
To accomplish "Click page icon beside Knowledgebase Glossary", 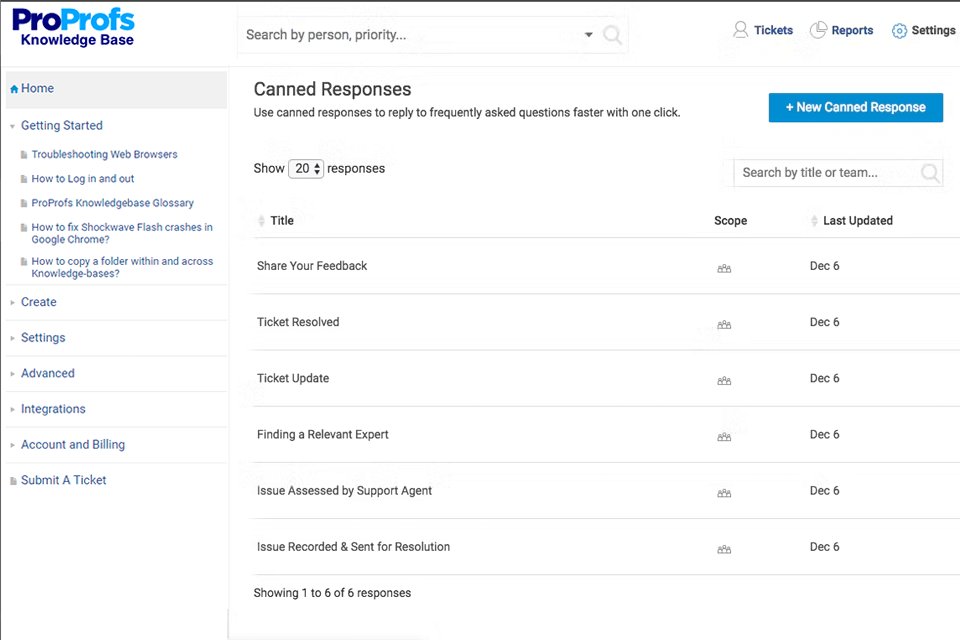I will tap(24, 203).
